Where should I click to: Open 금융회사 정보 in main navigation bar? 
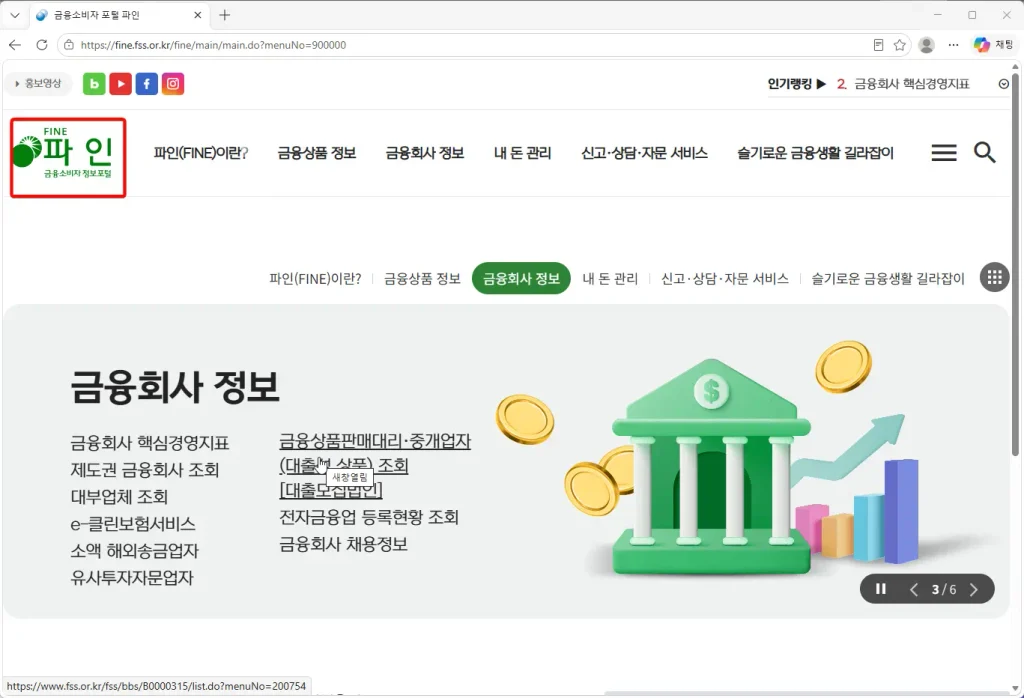(424, 153)
